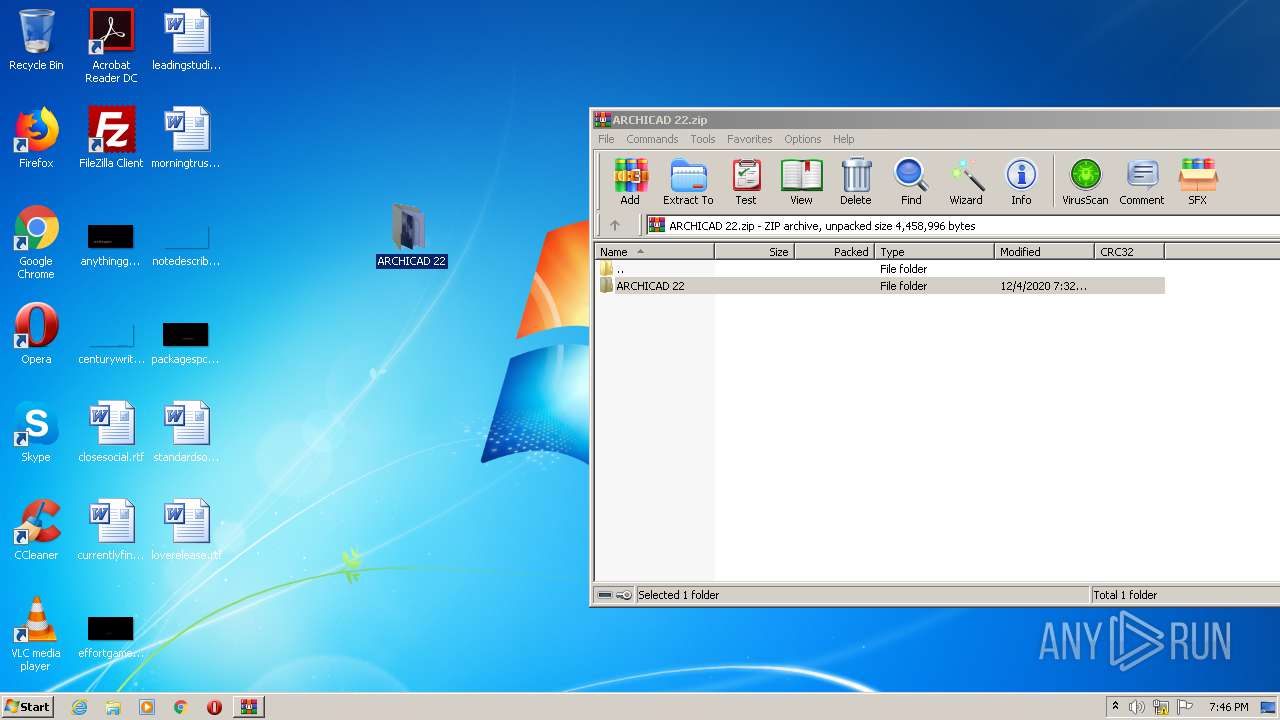Click the Opera taskbar icon
The image size is (1280, 720).
[214, 707]
